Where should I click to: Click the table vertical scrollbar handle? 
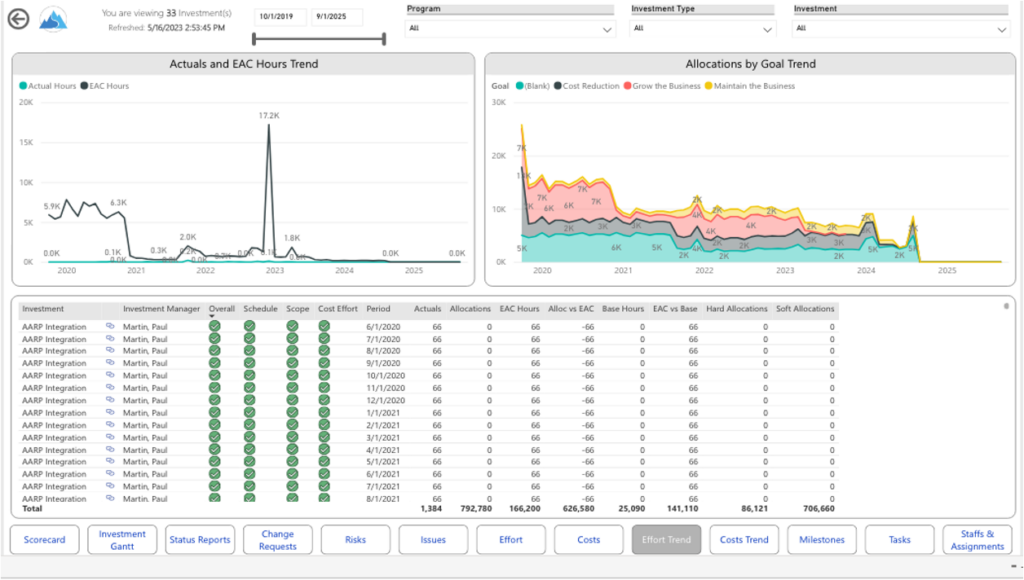tap(1006, 306)
